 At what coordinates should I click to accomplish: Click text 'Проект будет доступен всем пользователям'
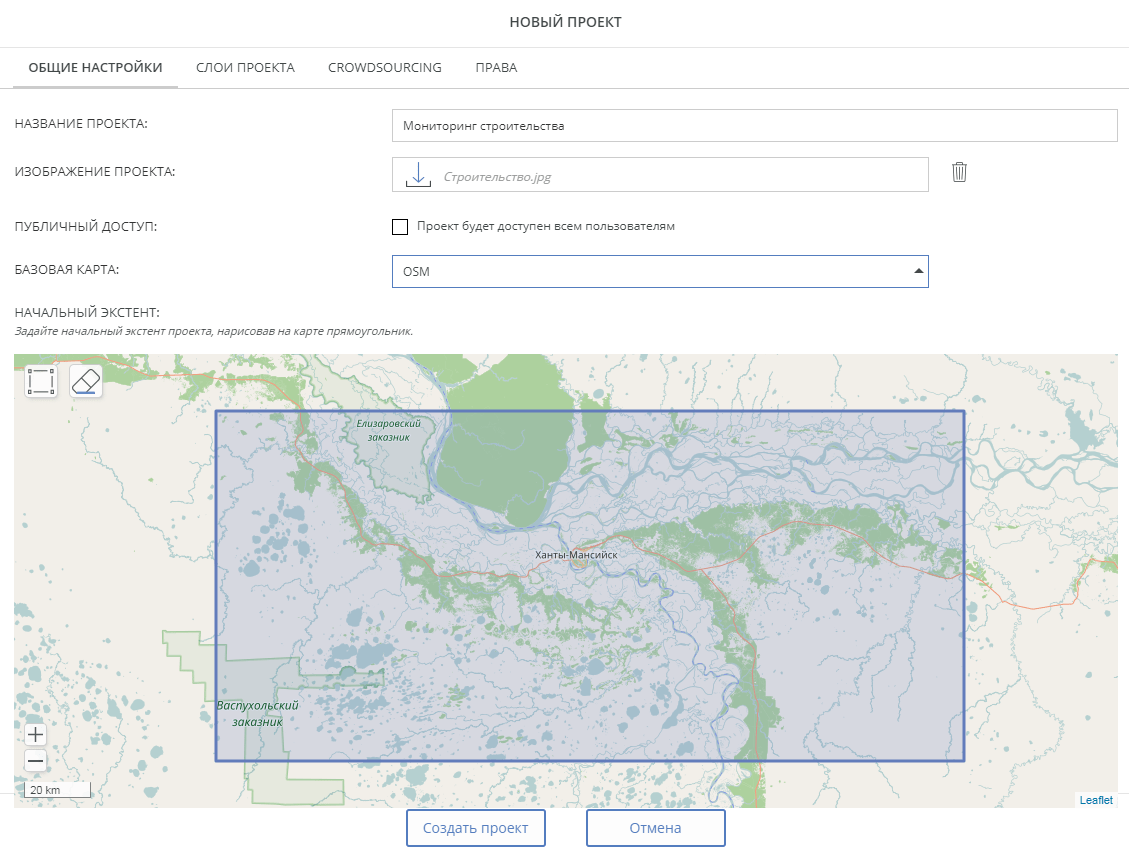546,226
